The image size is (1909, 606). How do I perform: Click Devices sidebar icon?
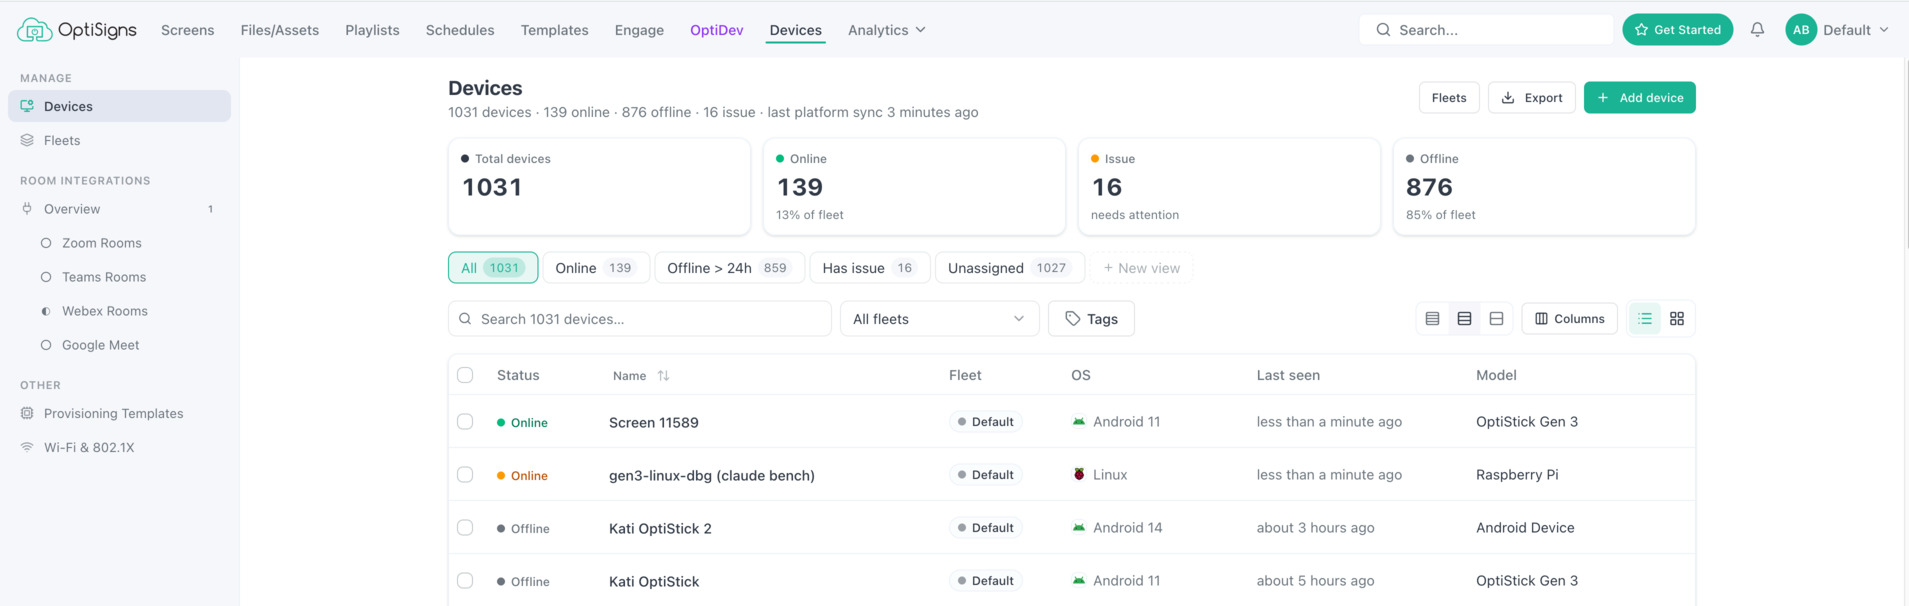click(27, 106)
